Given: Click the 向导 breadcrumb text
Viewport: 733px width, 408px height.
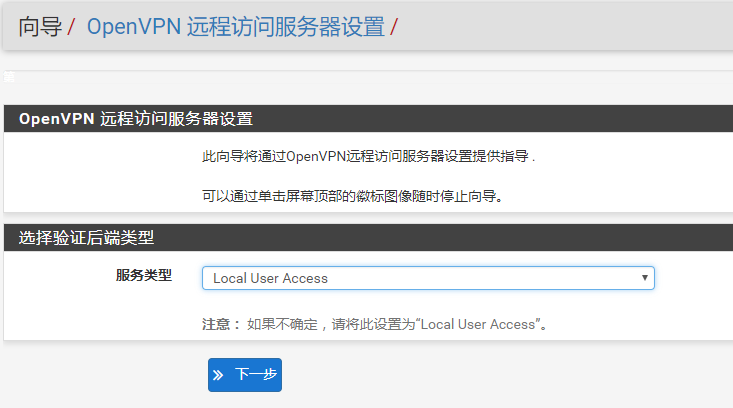Looking at the screenshot, I should [x=40, y=27].
